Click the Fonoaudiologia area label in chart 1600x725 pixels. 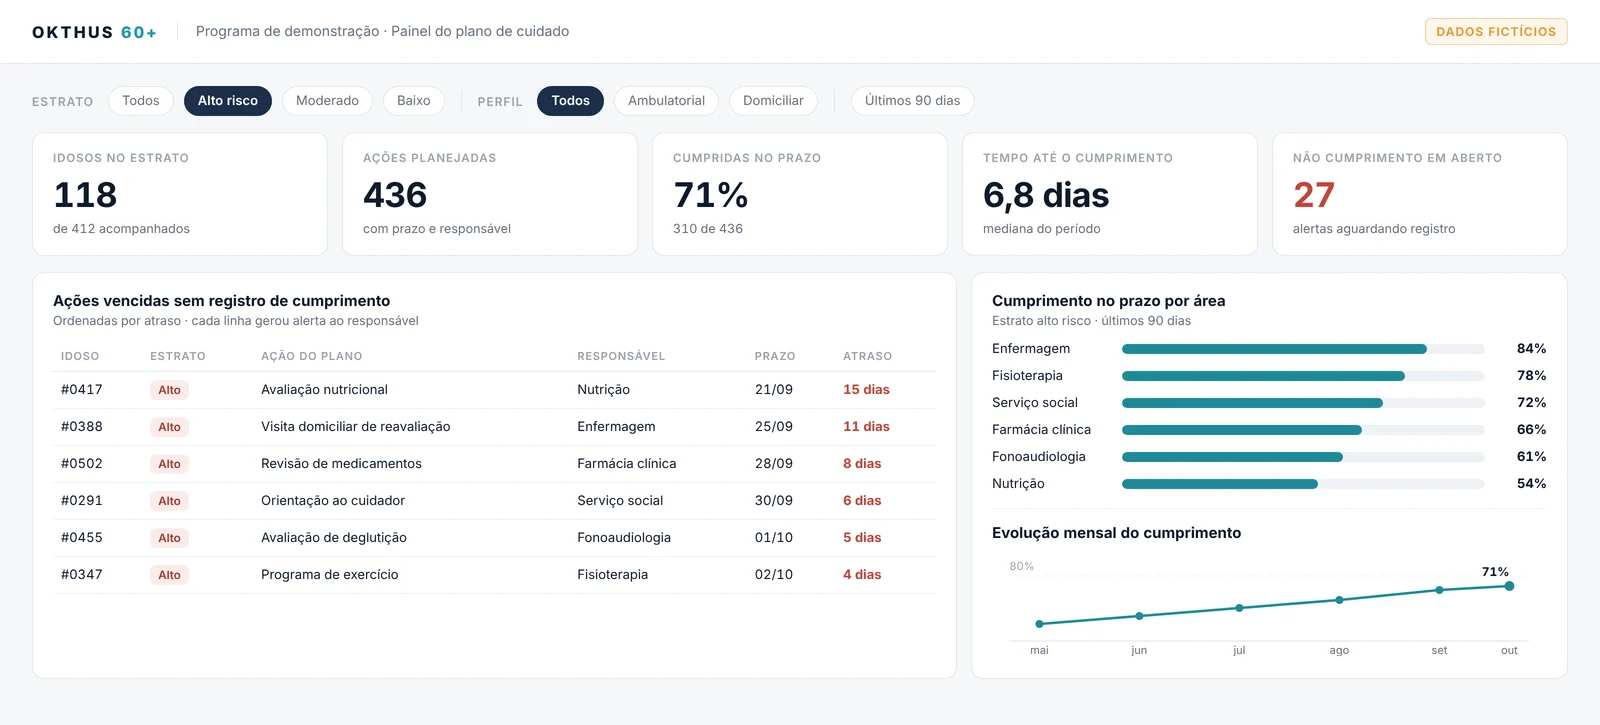(x=1039, y=457)
